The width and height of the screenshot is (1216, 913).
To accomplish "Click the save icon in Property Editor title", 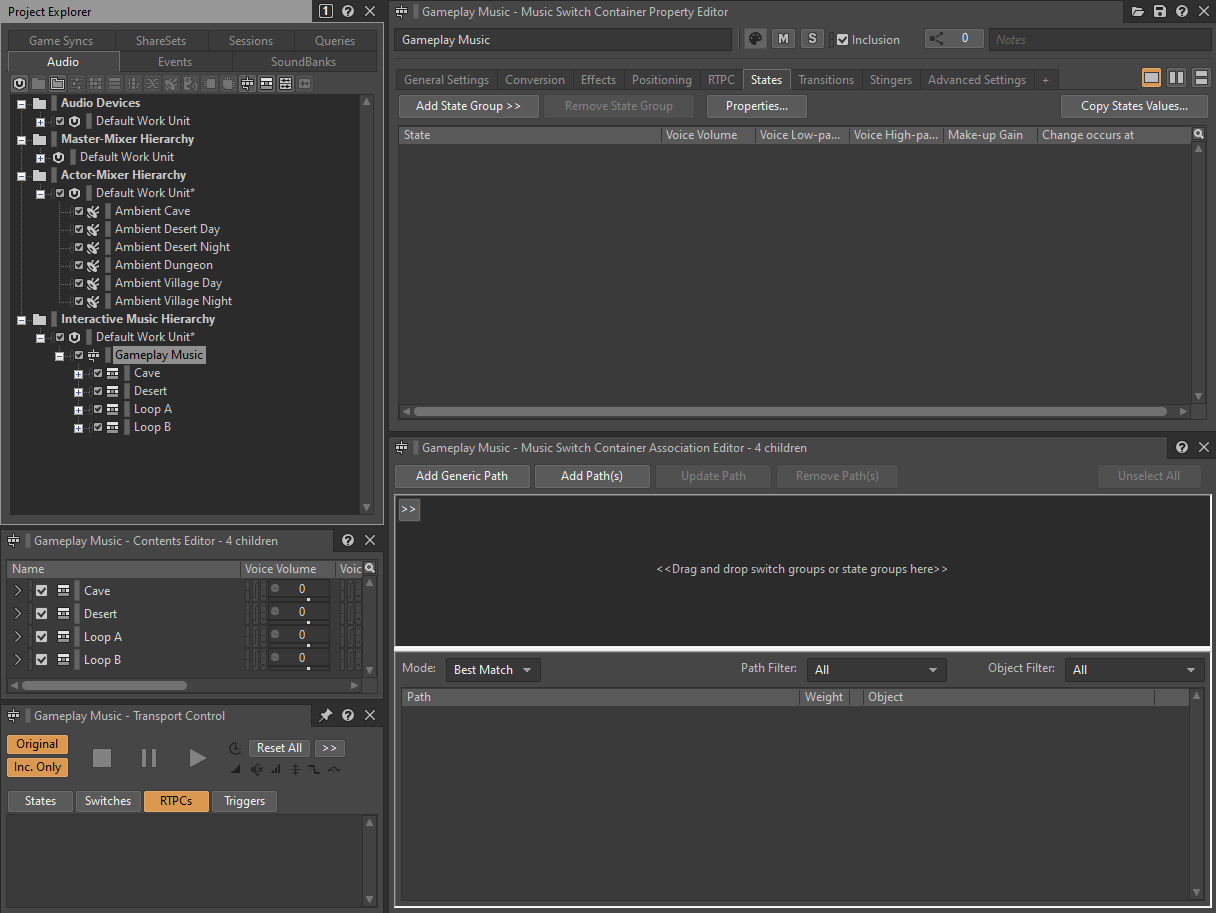I will (x=1160, y=11).
